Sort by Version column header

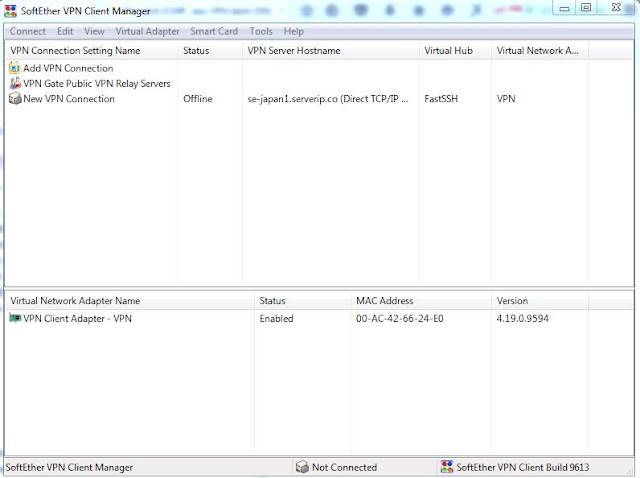pyautogui.click(x=540, y=301)
